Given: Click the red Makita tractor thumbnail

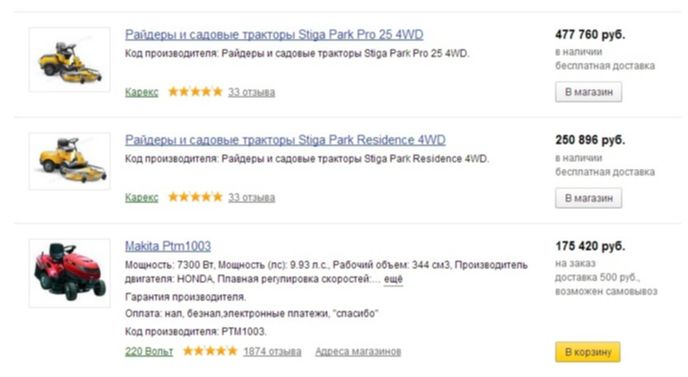Looking at the screenshot, I should pos(69,273).
